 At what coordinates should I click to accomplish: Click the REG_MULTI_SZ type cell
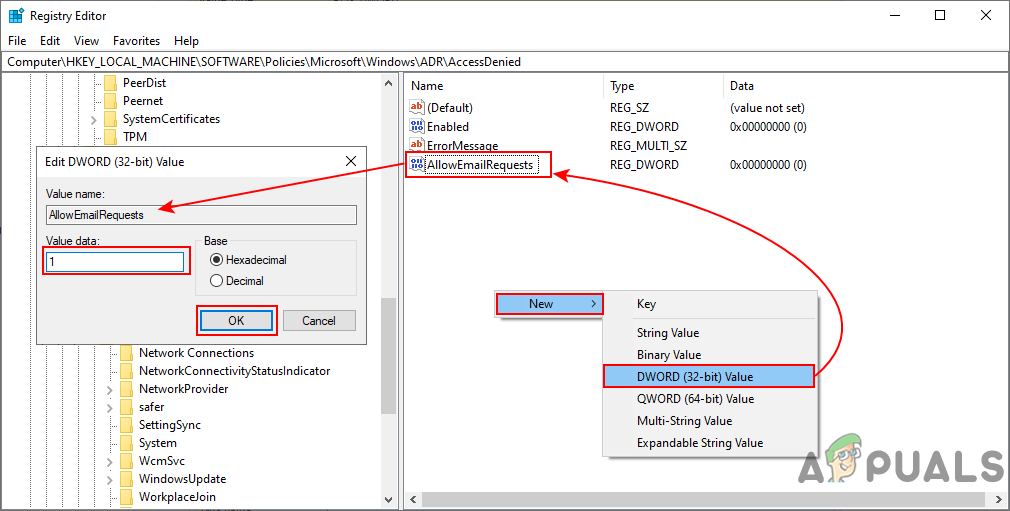(648, 146)
